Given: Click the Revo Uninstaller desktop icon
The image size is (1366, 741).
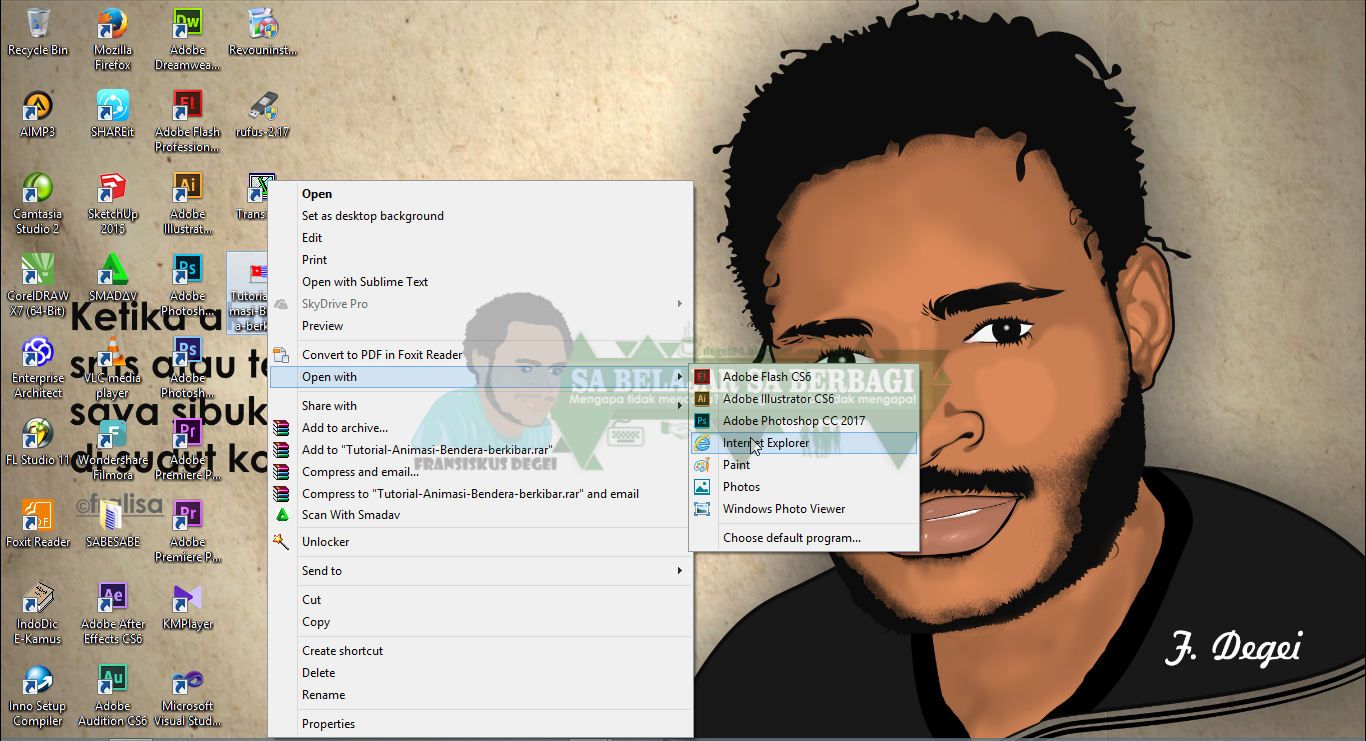Looking at the screenshot, I should click(x=261, y=32).
